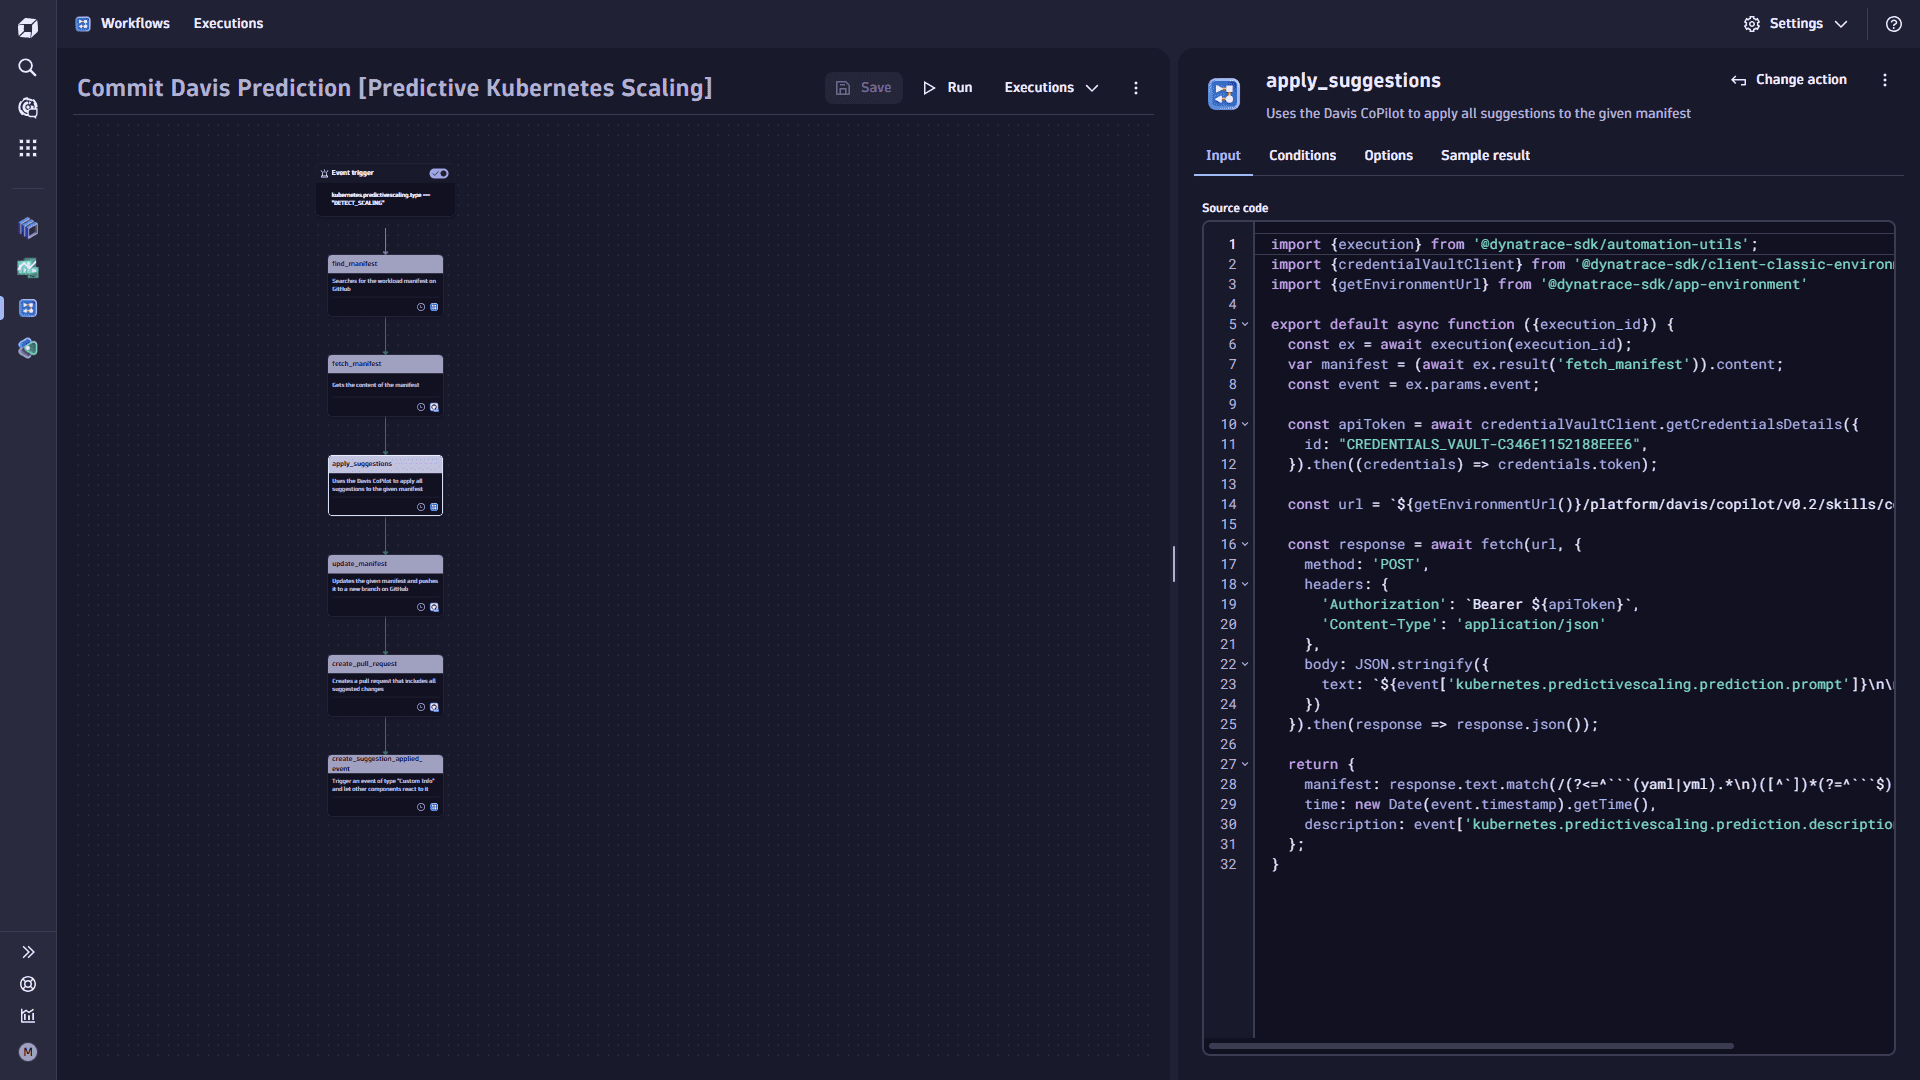Collapse code fold at line 5
This screenshot has width=1920, height=1080.
coord(1245,324)
